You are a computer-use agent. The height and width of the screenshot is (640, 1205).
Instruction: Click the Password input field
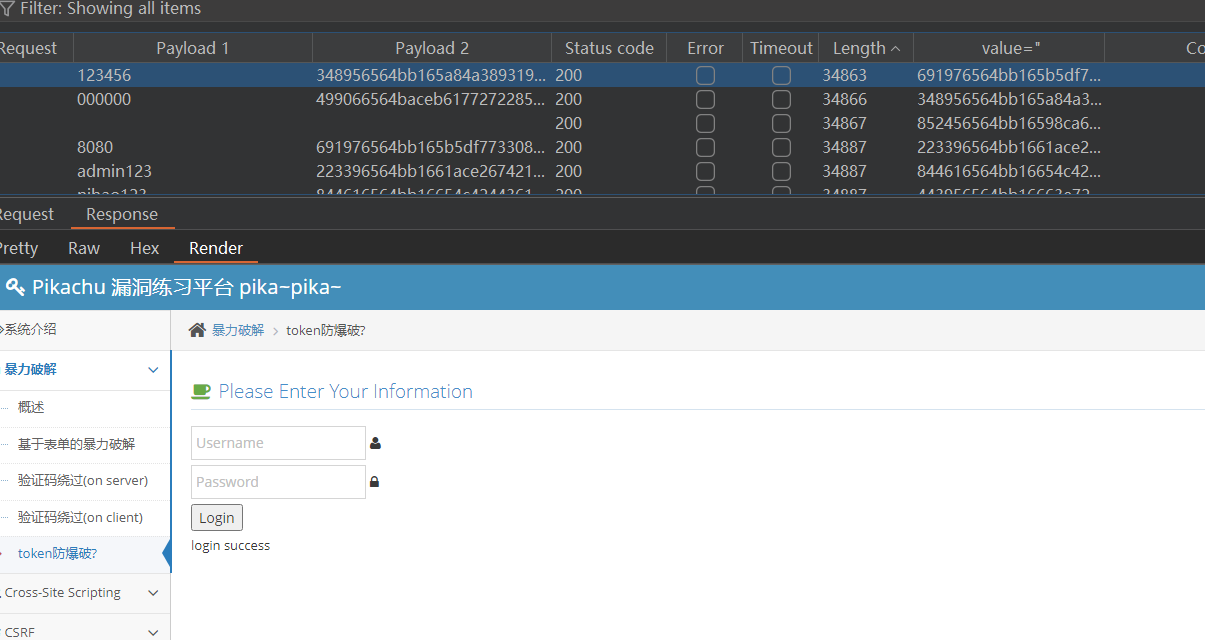pyautogui.click(x=278, y=482)
